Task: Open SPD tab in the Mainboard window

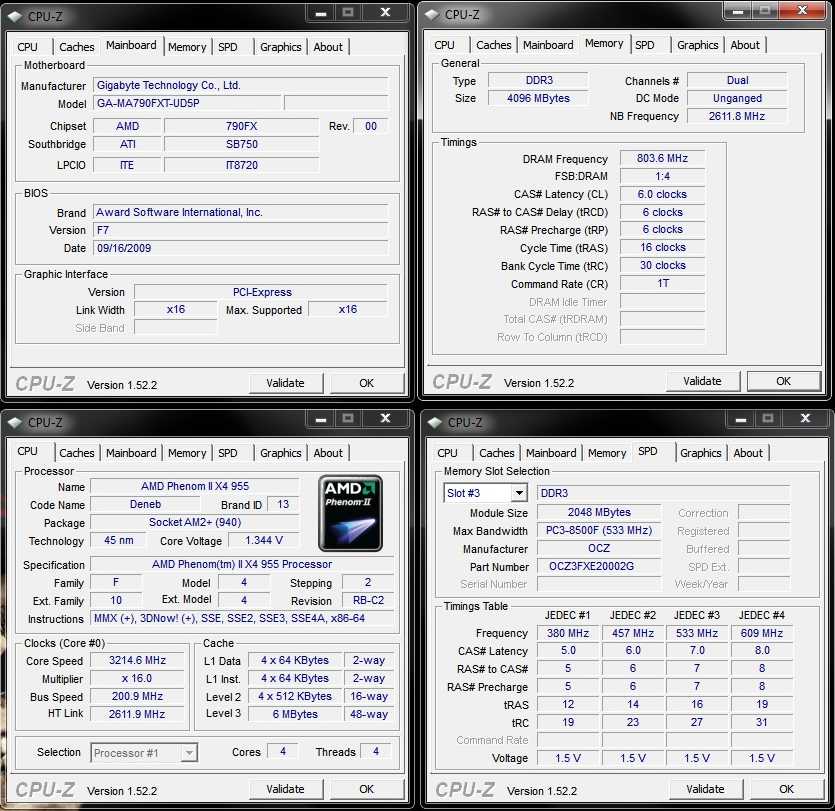Action: 228,47
